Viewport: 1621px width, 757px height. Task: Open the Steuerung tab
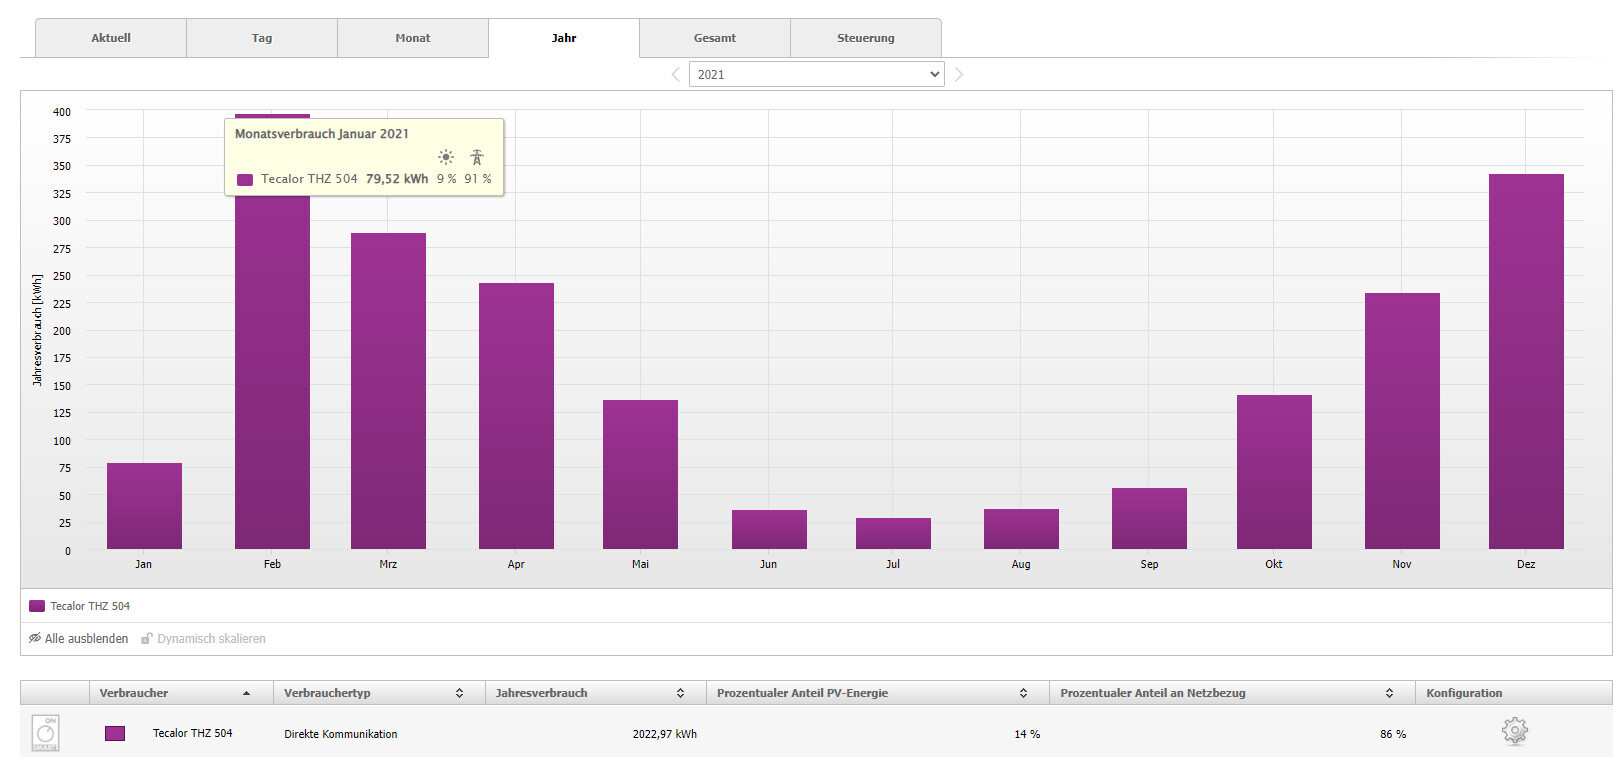(865, 38)
